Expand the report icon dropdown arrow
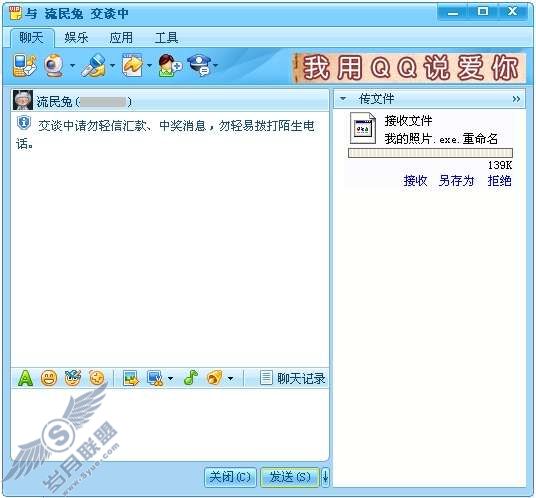The height and width of the screenshot is (498, 536). click(x=215, y=64)
